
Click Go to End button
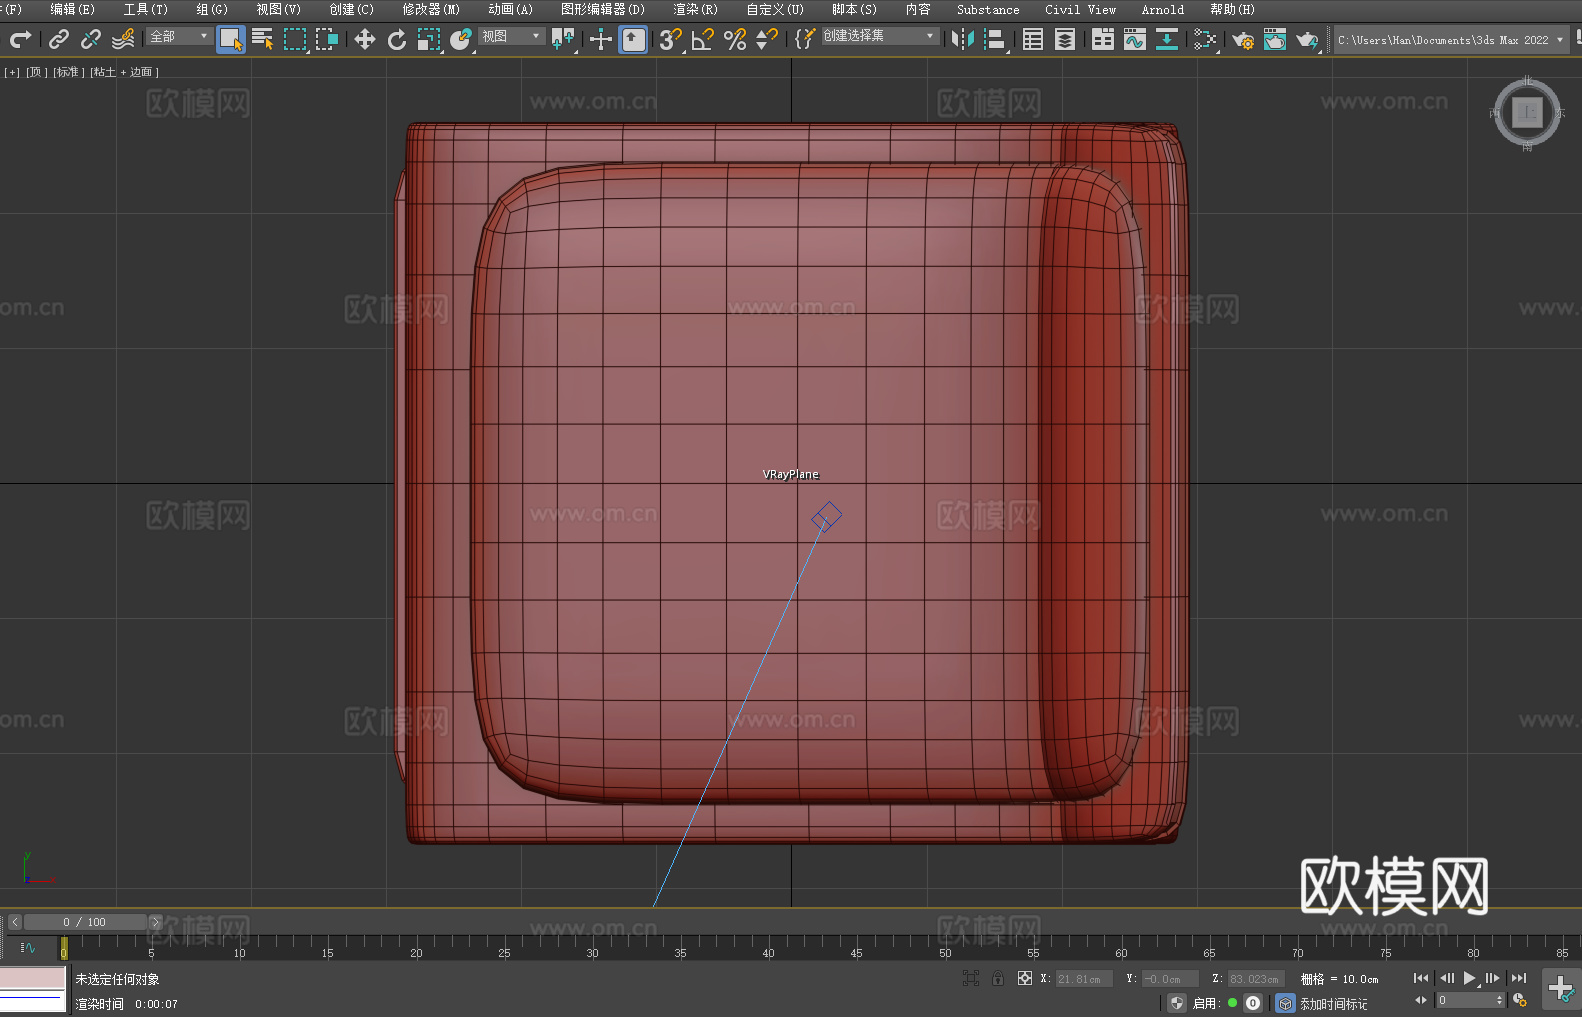pos(1519,978)
